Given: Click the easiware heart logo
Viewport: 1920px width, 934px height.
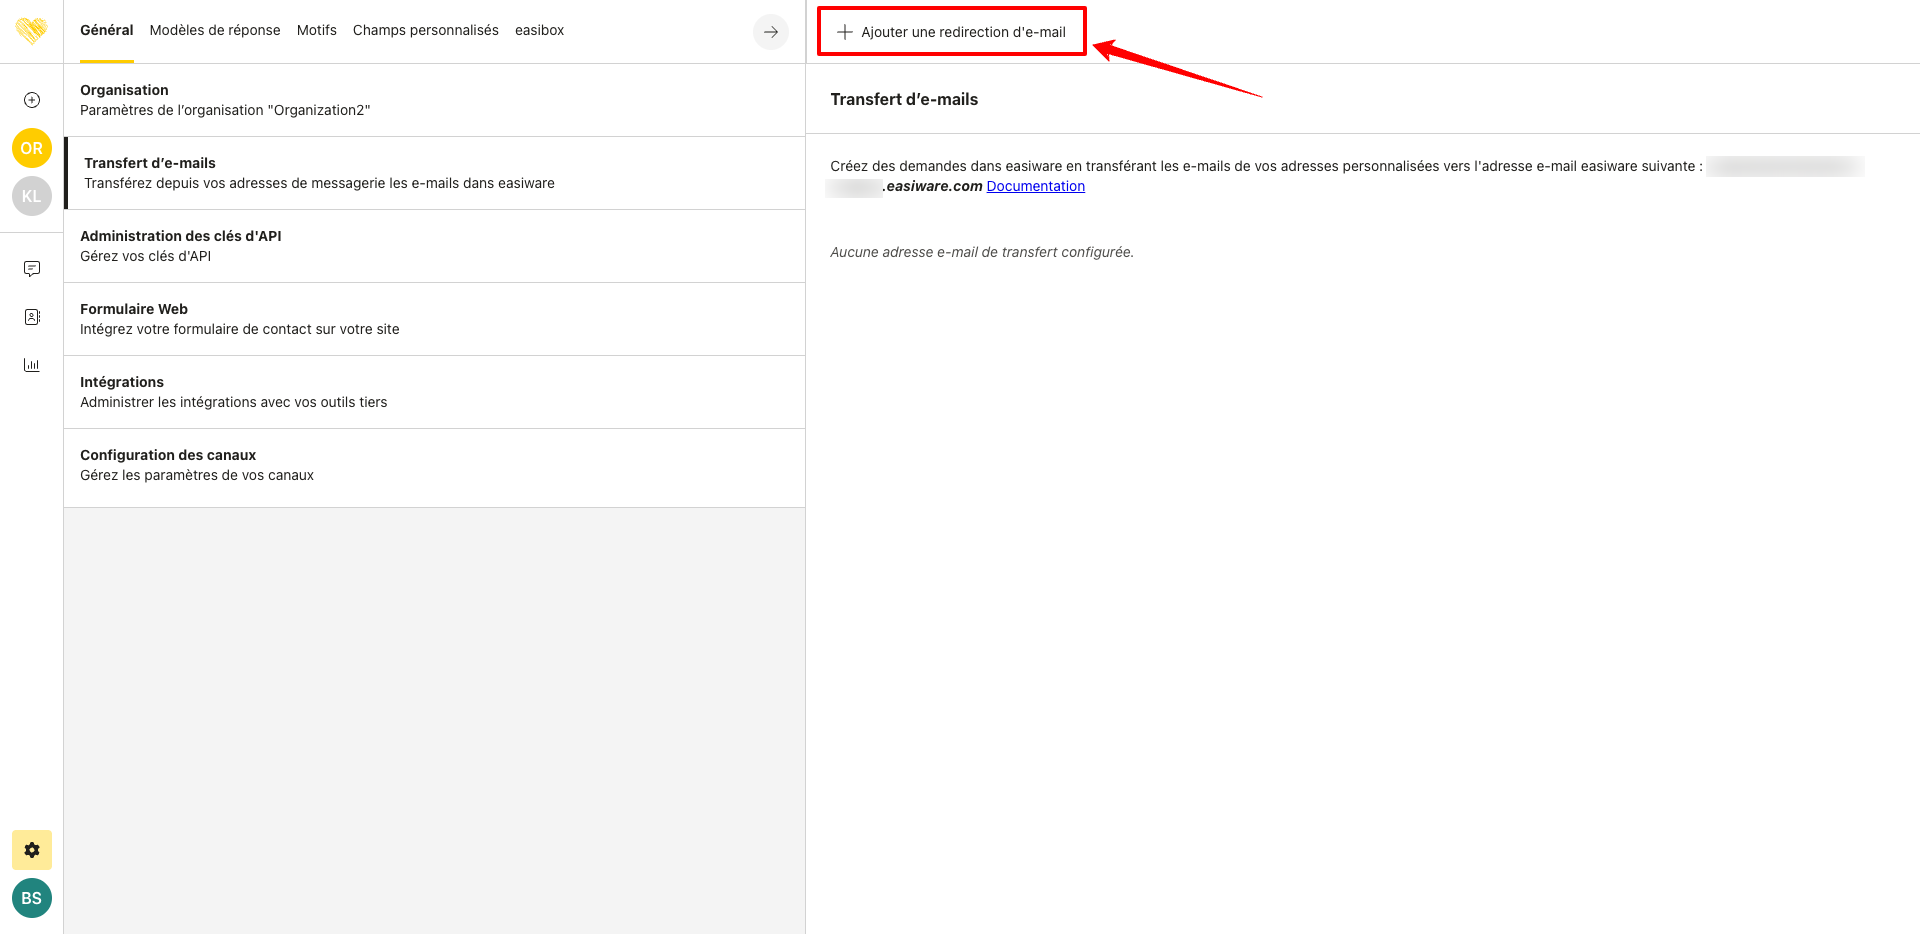Looking at the screenshot, I should point(31,31).
